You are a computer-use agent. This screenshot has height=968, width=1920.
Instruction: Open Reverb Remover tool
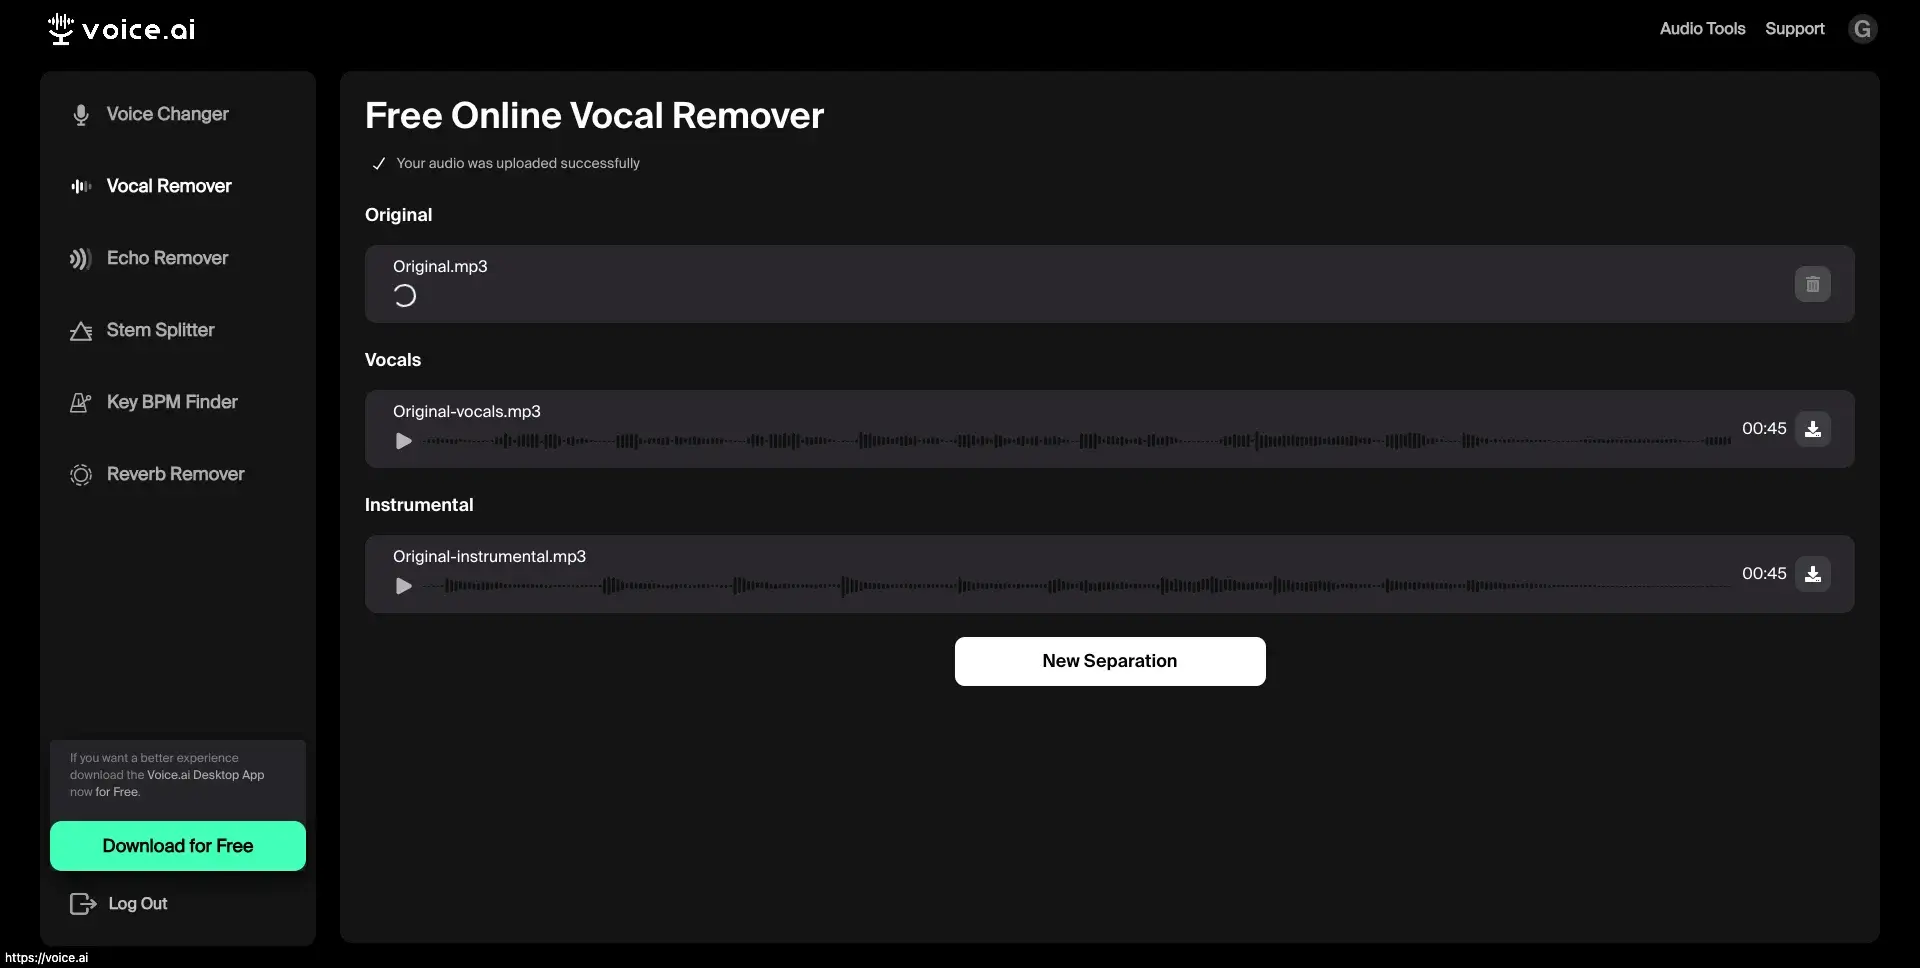pos(175,474)
